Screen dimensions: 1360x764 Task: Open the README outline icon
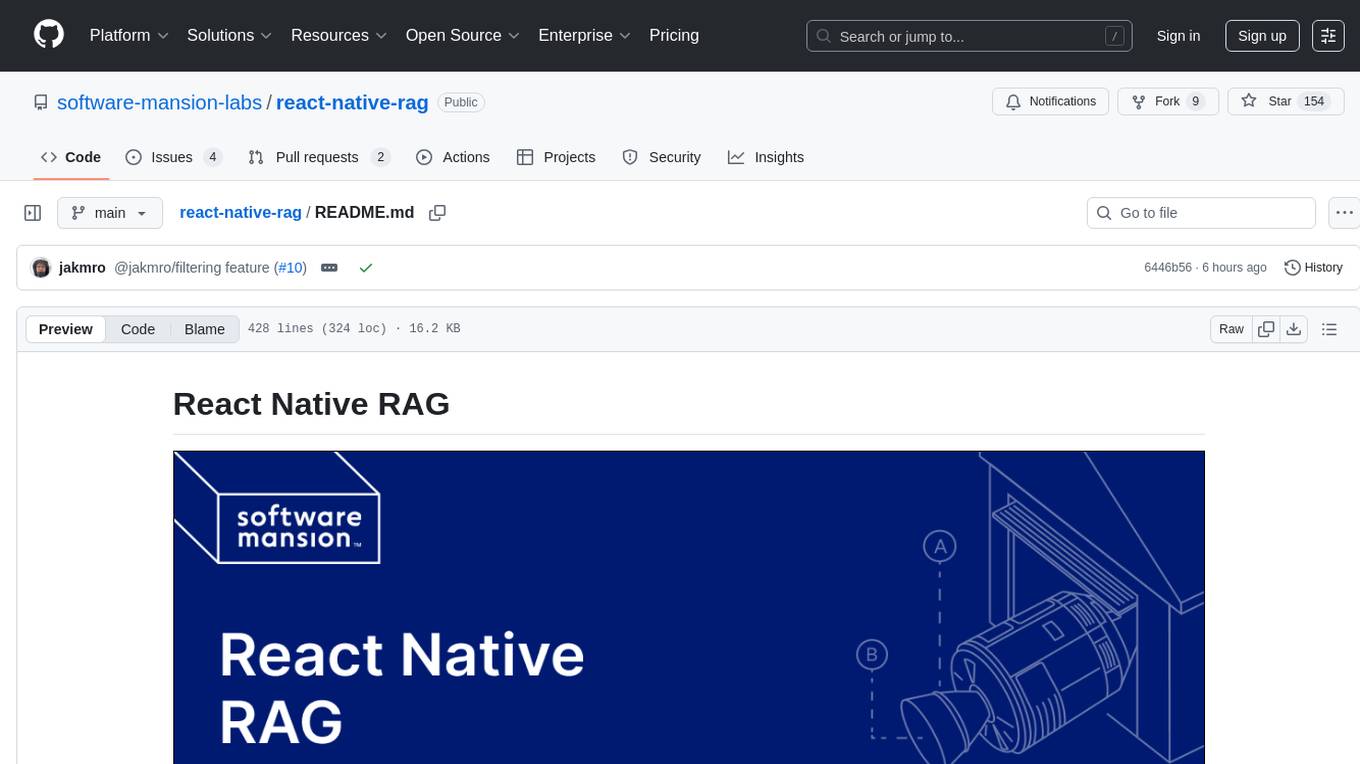1329,329
